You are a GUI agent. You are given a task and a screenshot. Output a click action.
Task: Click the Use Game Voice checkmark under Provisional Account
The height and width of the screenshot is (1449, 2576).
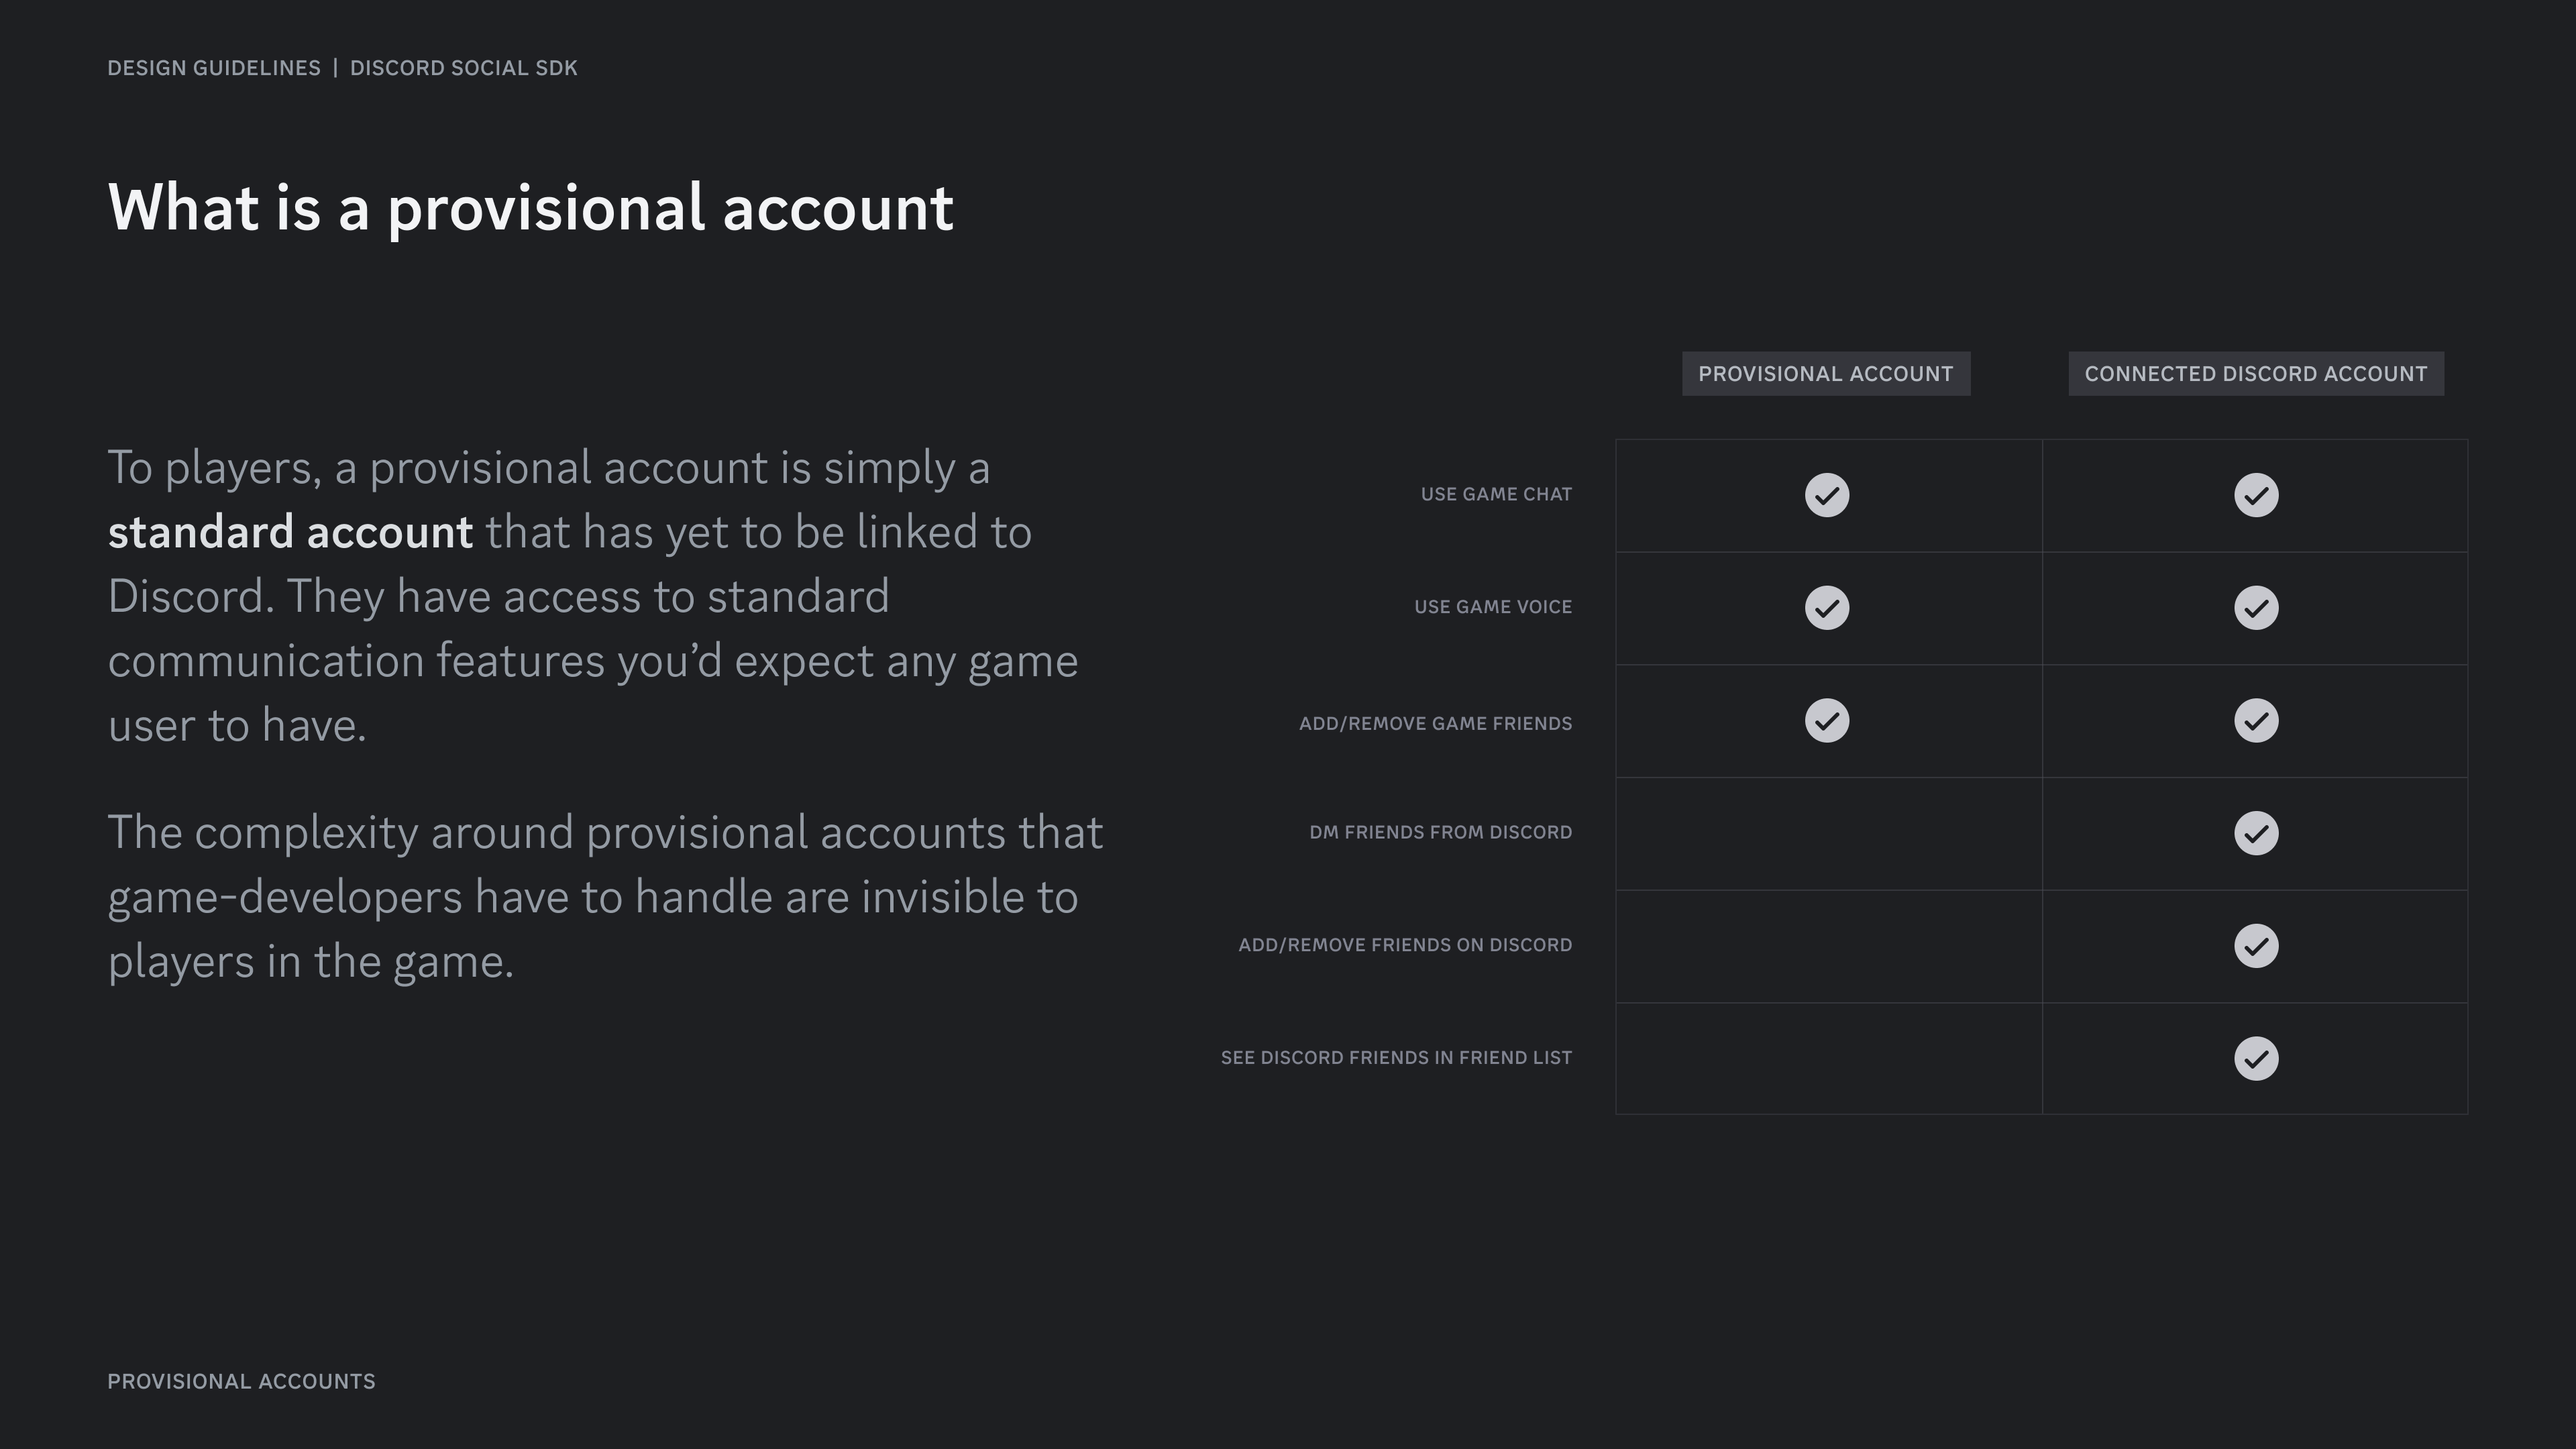pyautogui.click(x=1827, y=607)
